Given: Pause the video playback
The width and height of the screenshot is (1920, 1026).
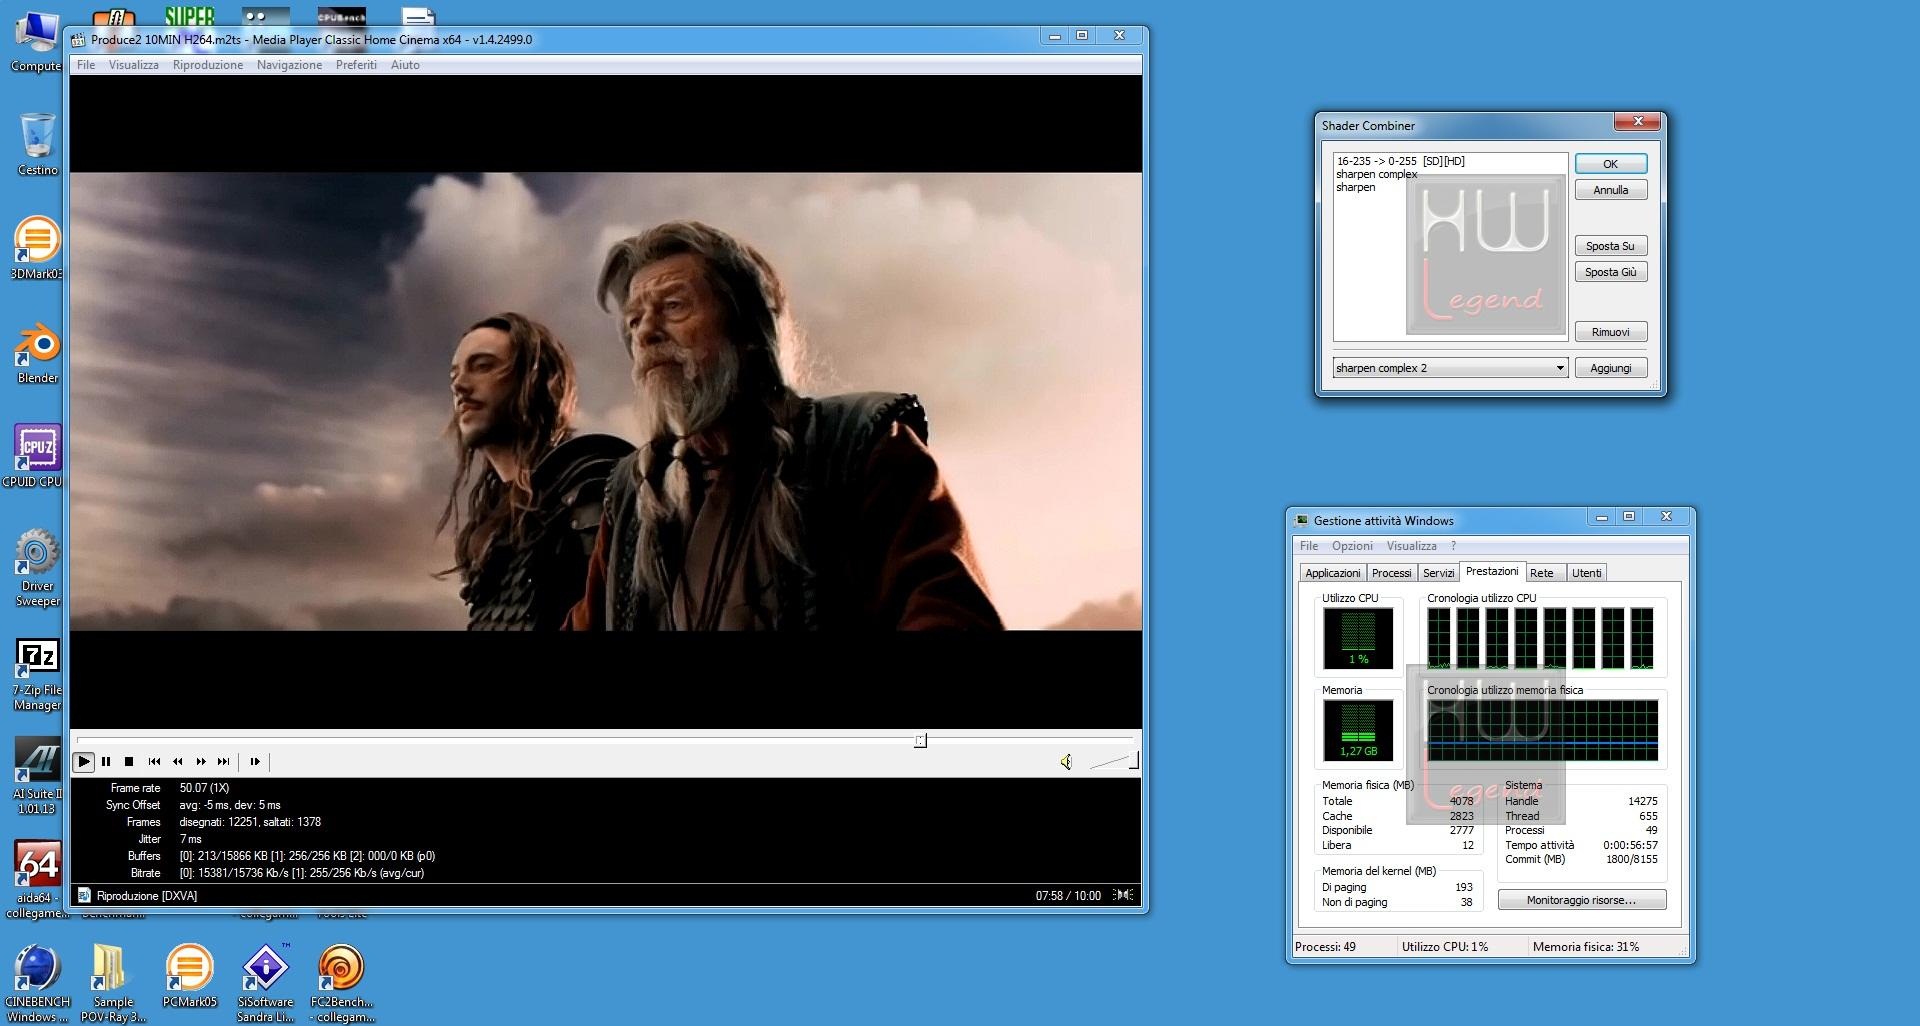Looking at the screenshot, I should (x=106, y=762).
